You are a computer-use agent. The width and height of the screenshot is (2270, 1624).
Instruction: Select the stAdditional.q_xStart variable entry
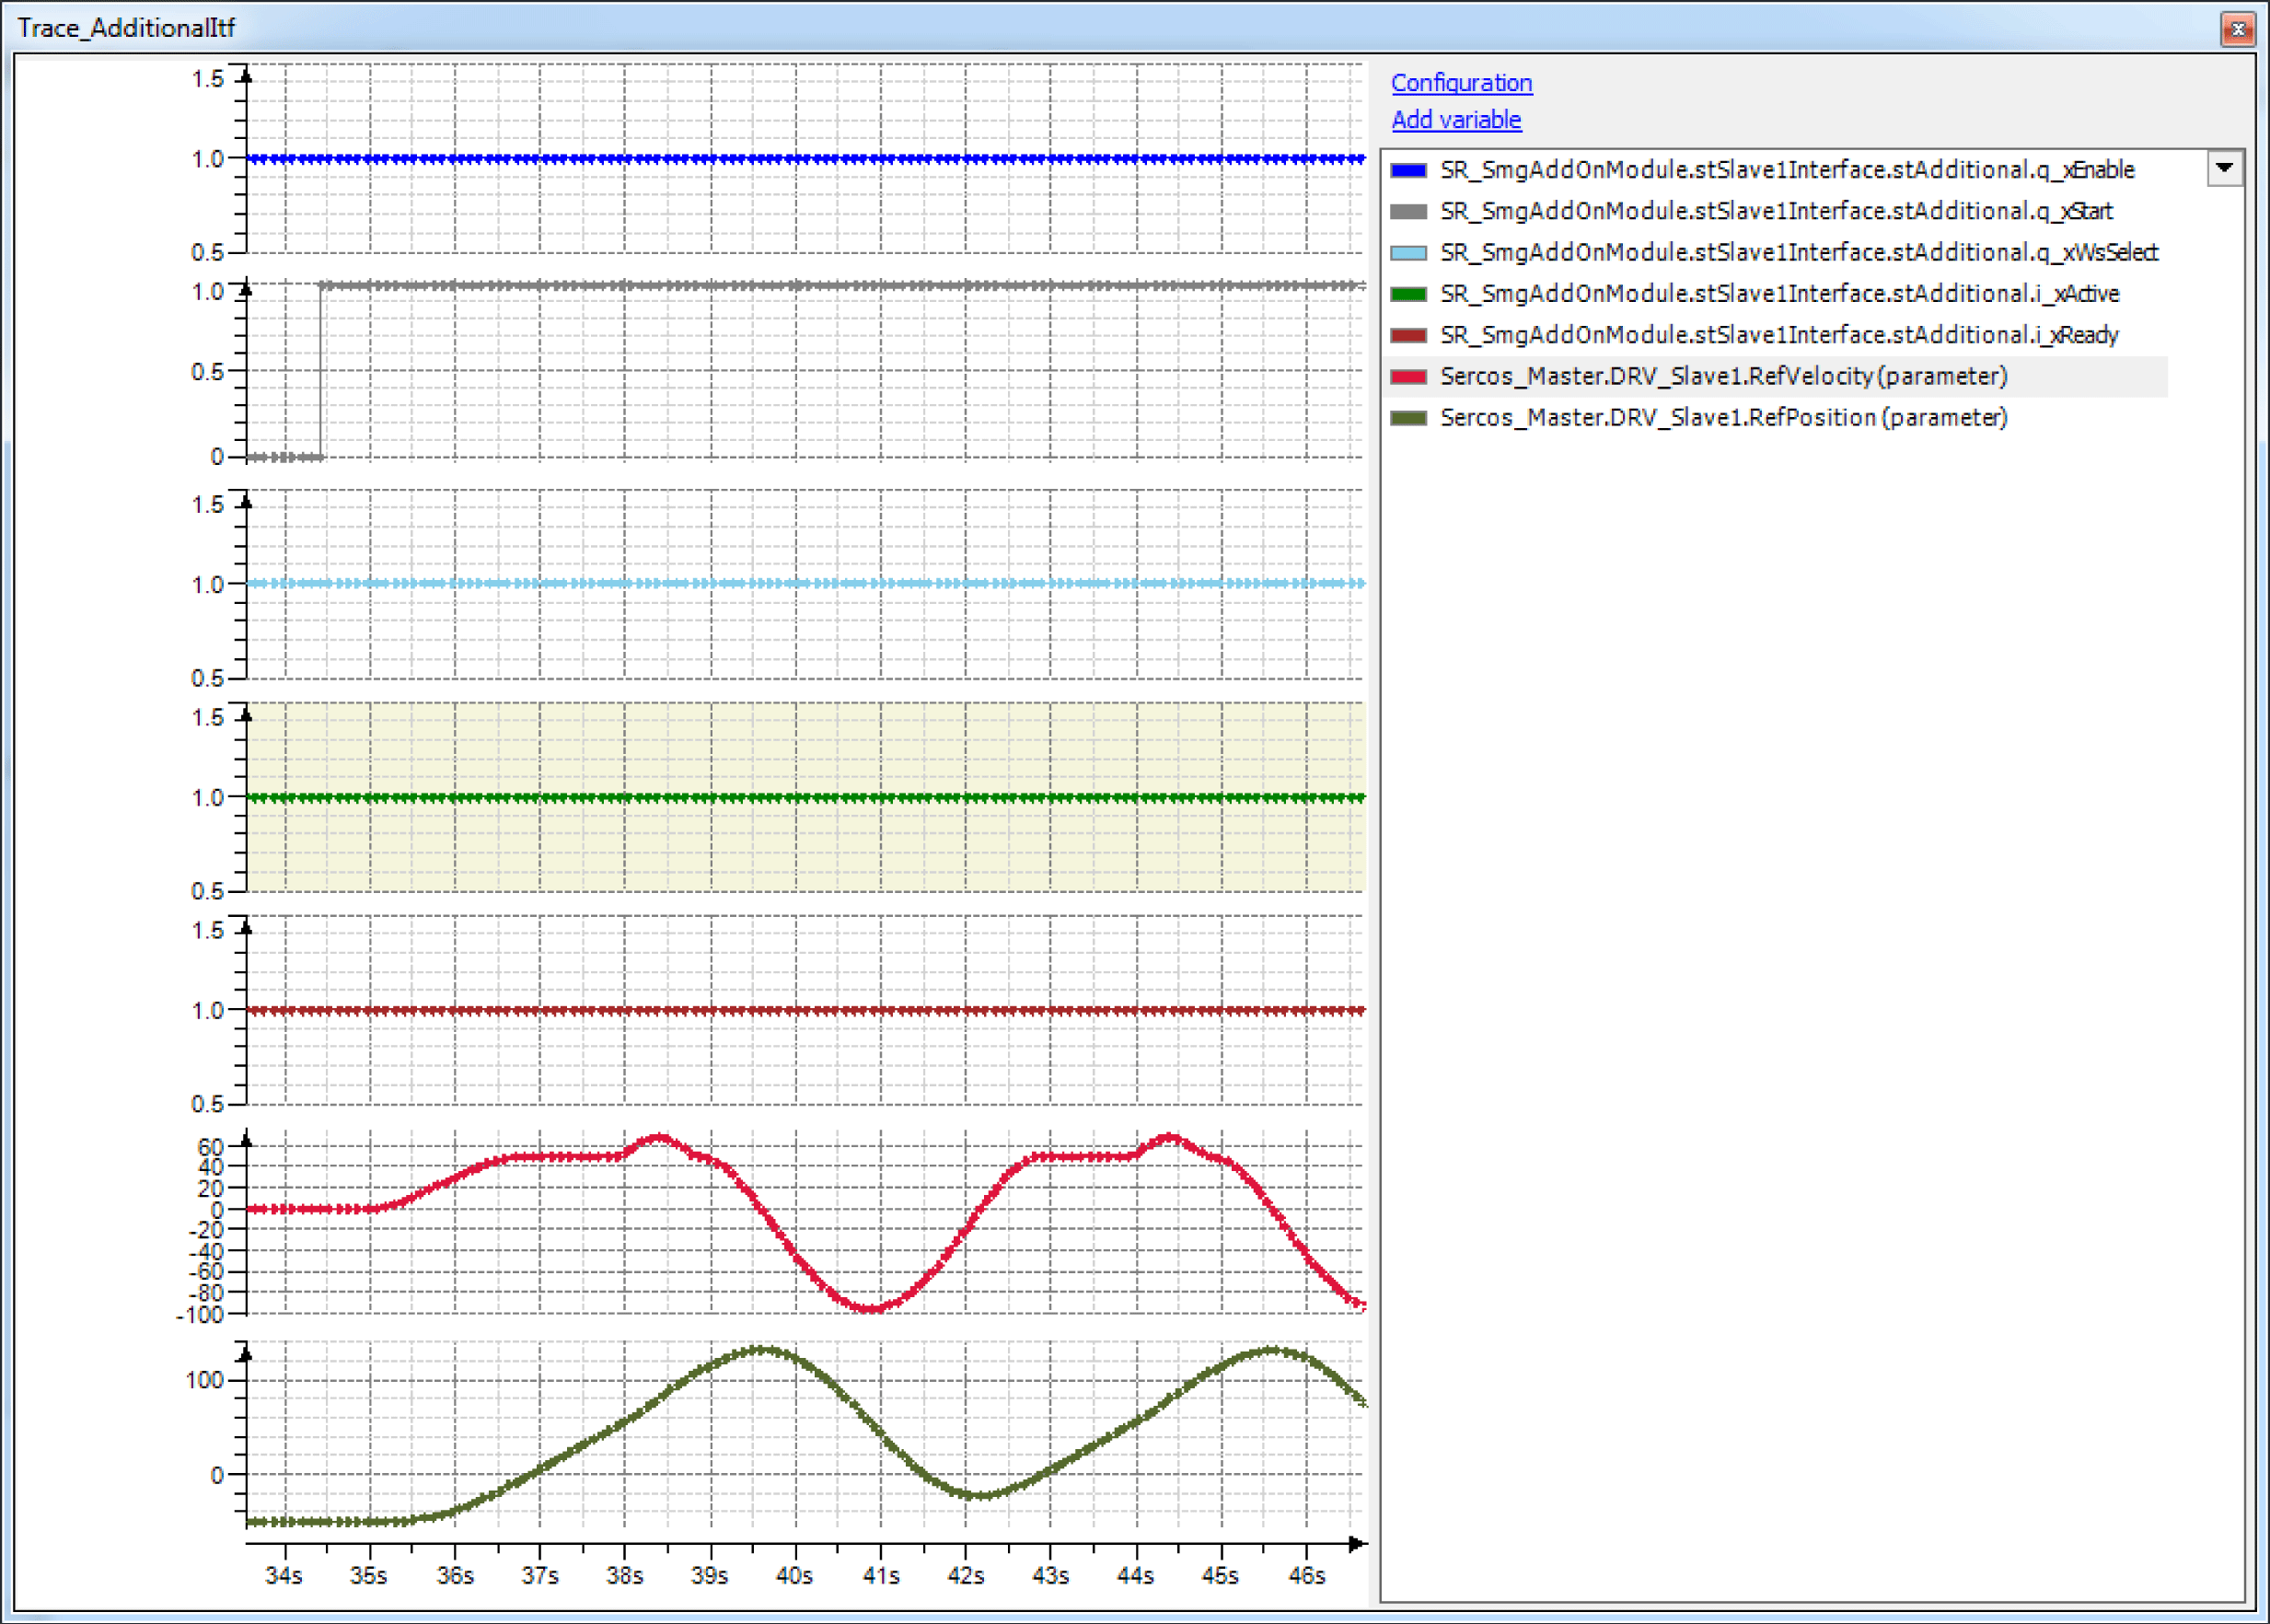[1776, 211]
